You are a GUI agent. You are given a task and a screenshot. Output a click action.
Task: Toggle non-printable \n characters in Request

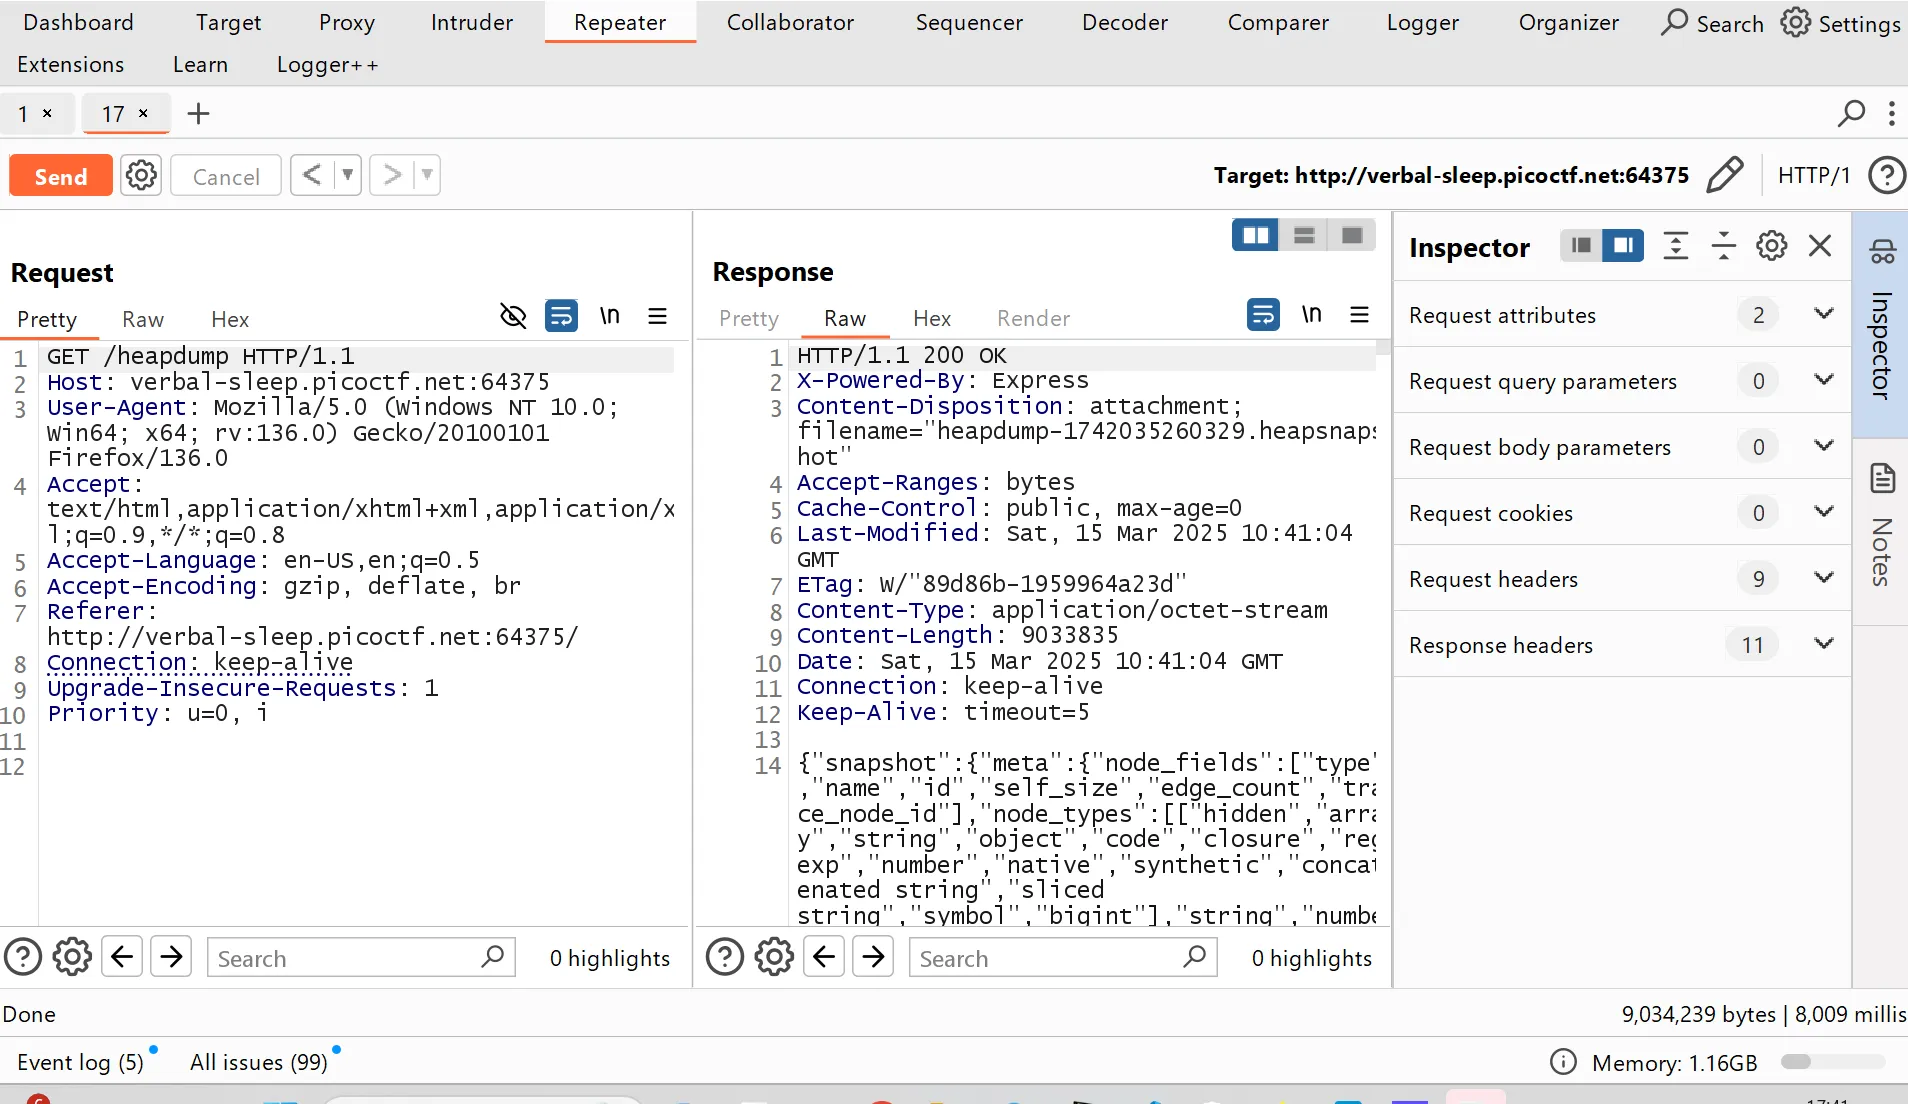pyautogui.click(x=609, y=317)
